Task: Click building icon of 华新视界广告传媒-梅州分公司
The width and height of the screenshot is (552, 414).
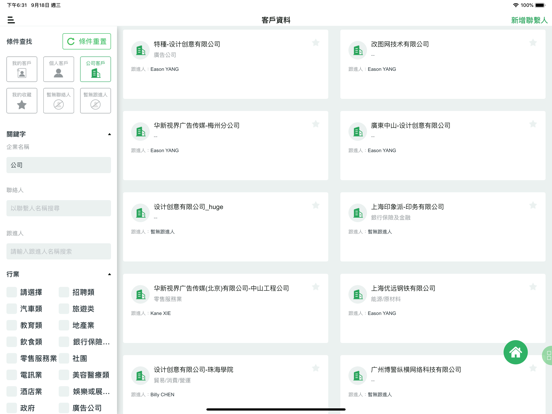Action: click(140, 132)
